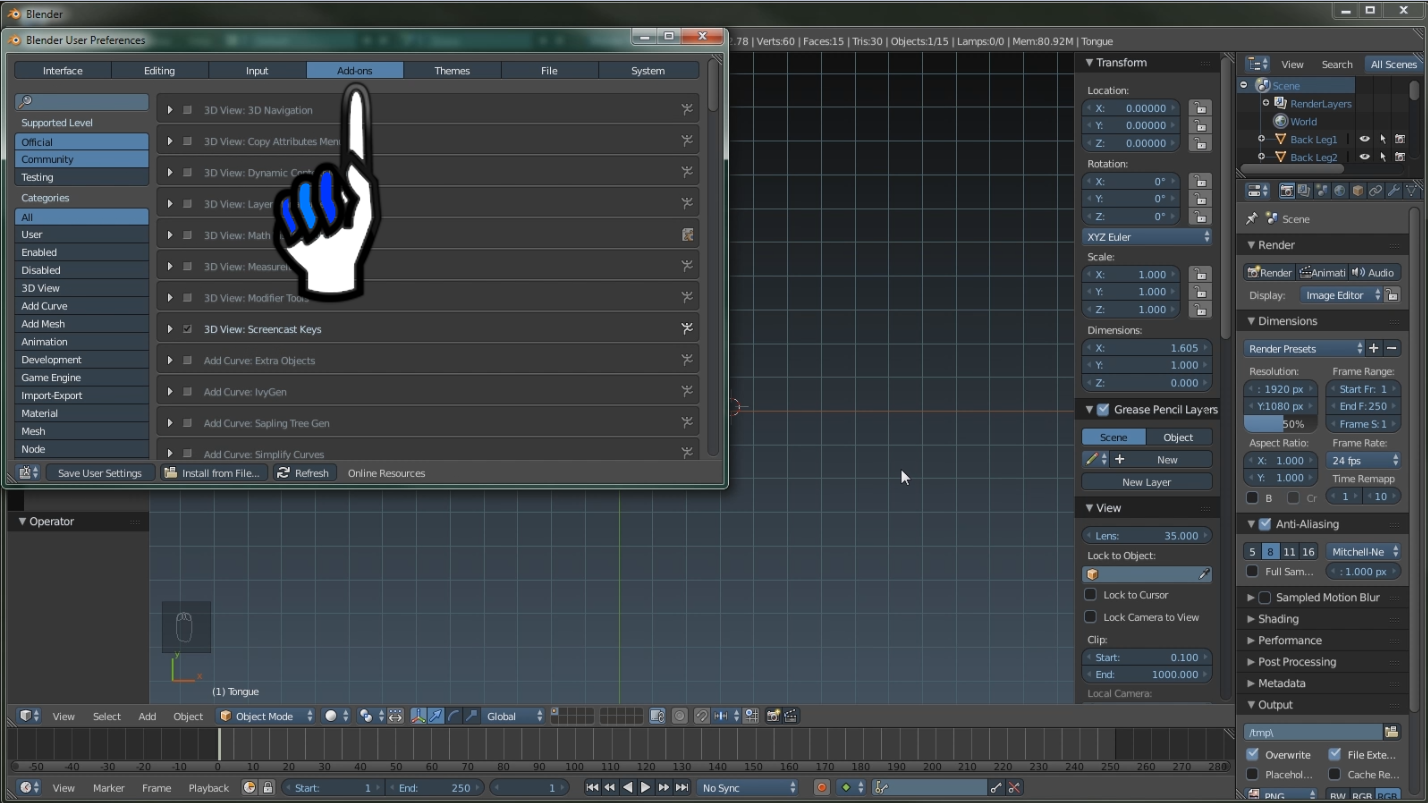Lock Location X with its padlock icon
This screenshot has width=1428, height=803.
pyautogui.click(x=1200, y=108)
